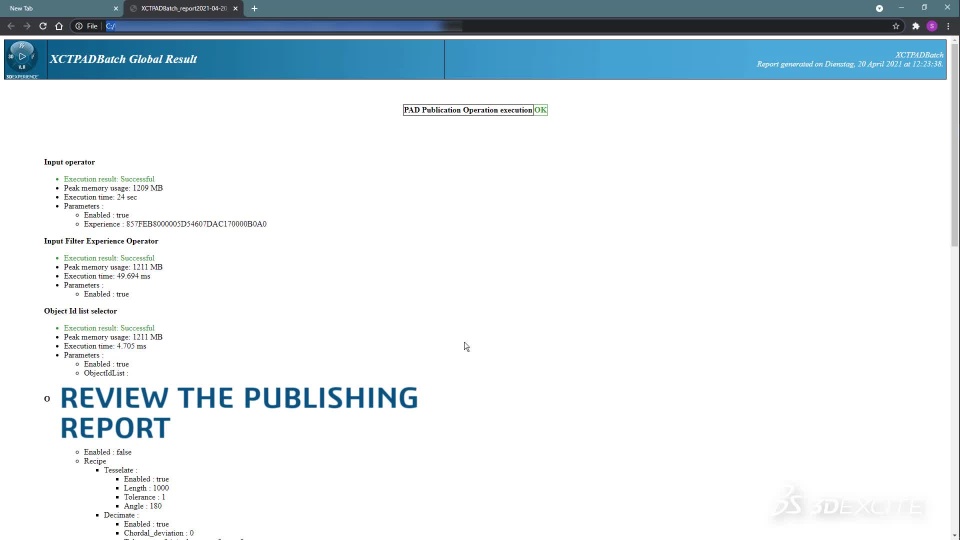Close the XCTPADBatch_report tab
The image size is (960, 540).
[x=235, y=9]
